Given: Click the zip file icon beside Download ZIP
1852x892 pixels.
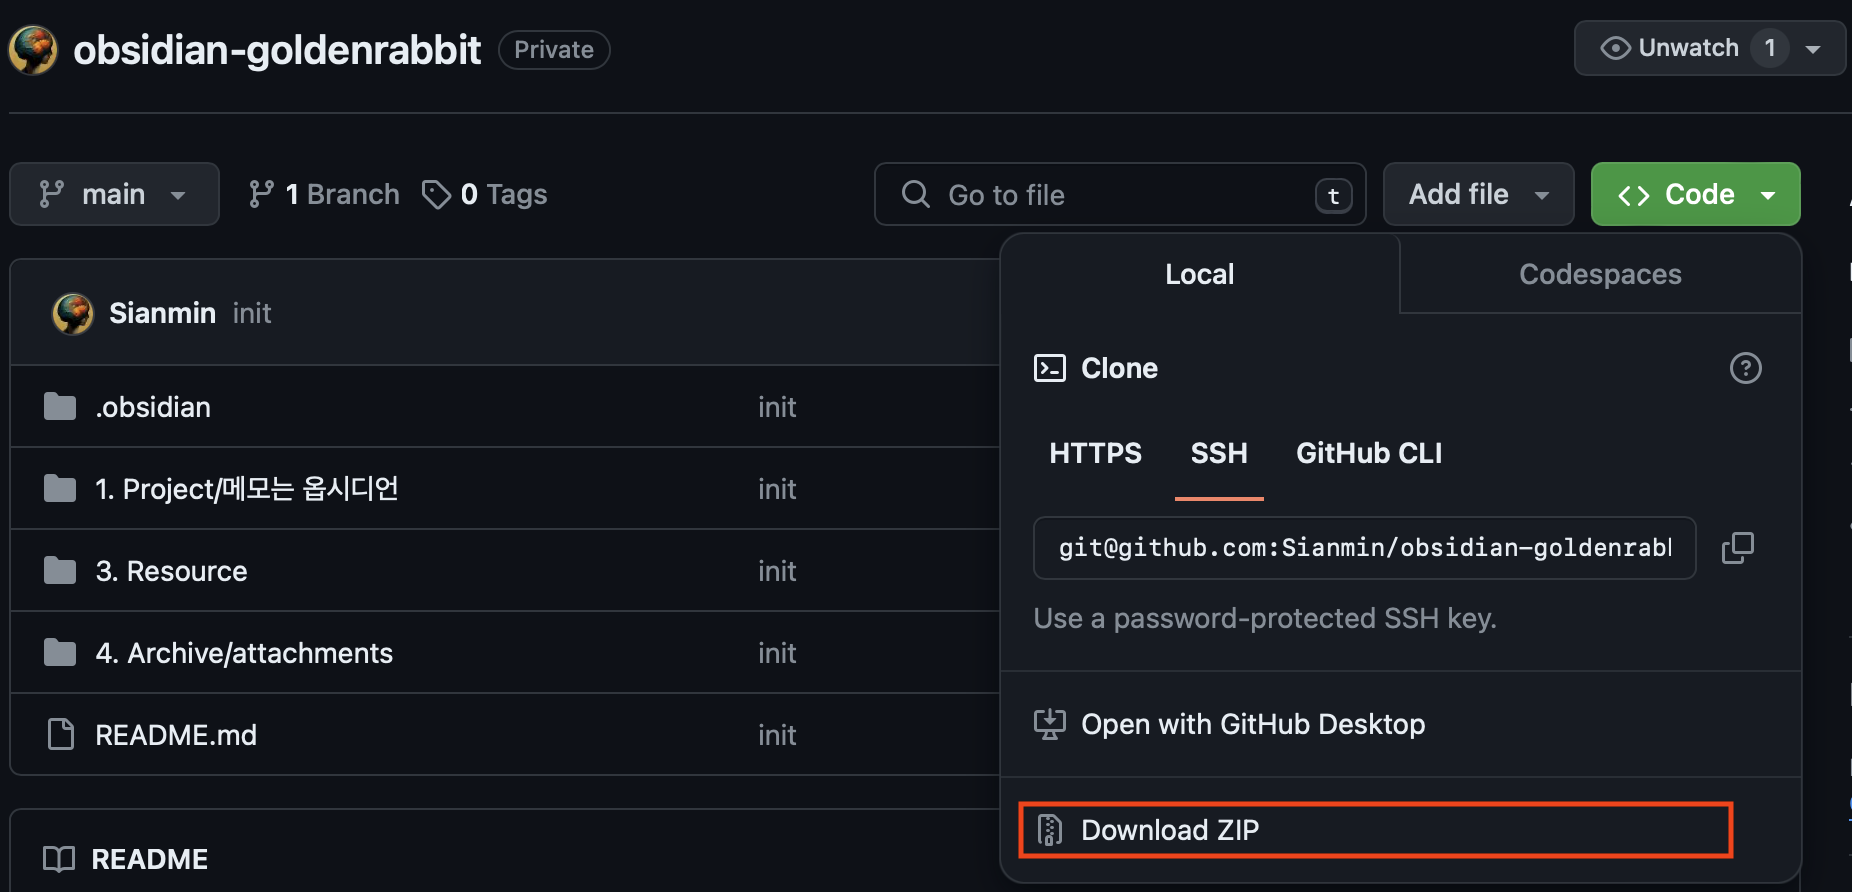Looking at the screenshot, I should click(x=1049, y=830).
